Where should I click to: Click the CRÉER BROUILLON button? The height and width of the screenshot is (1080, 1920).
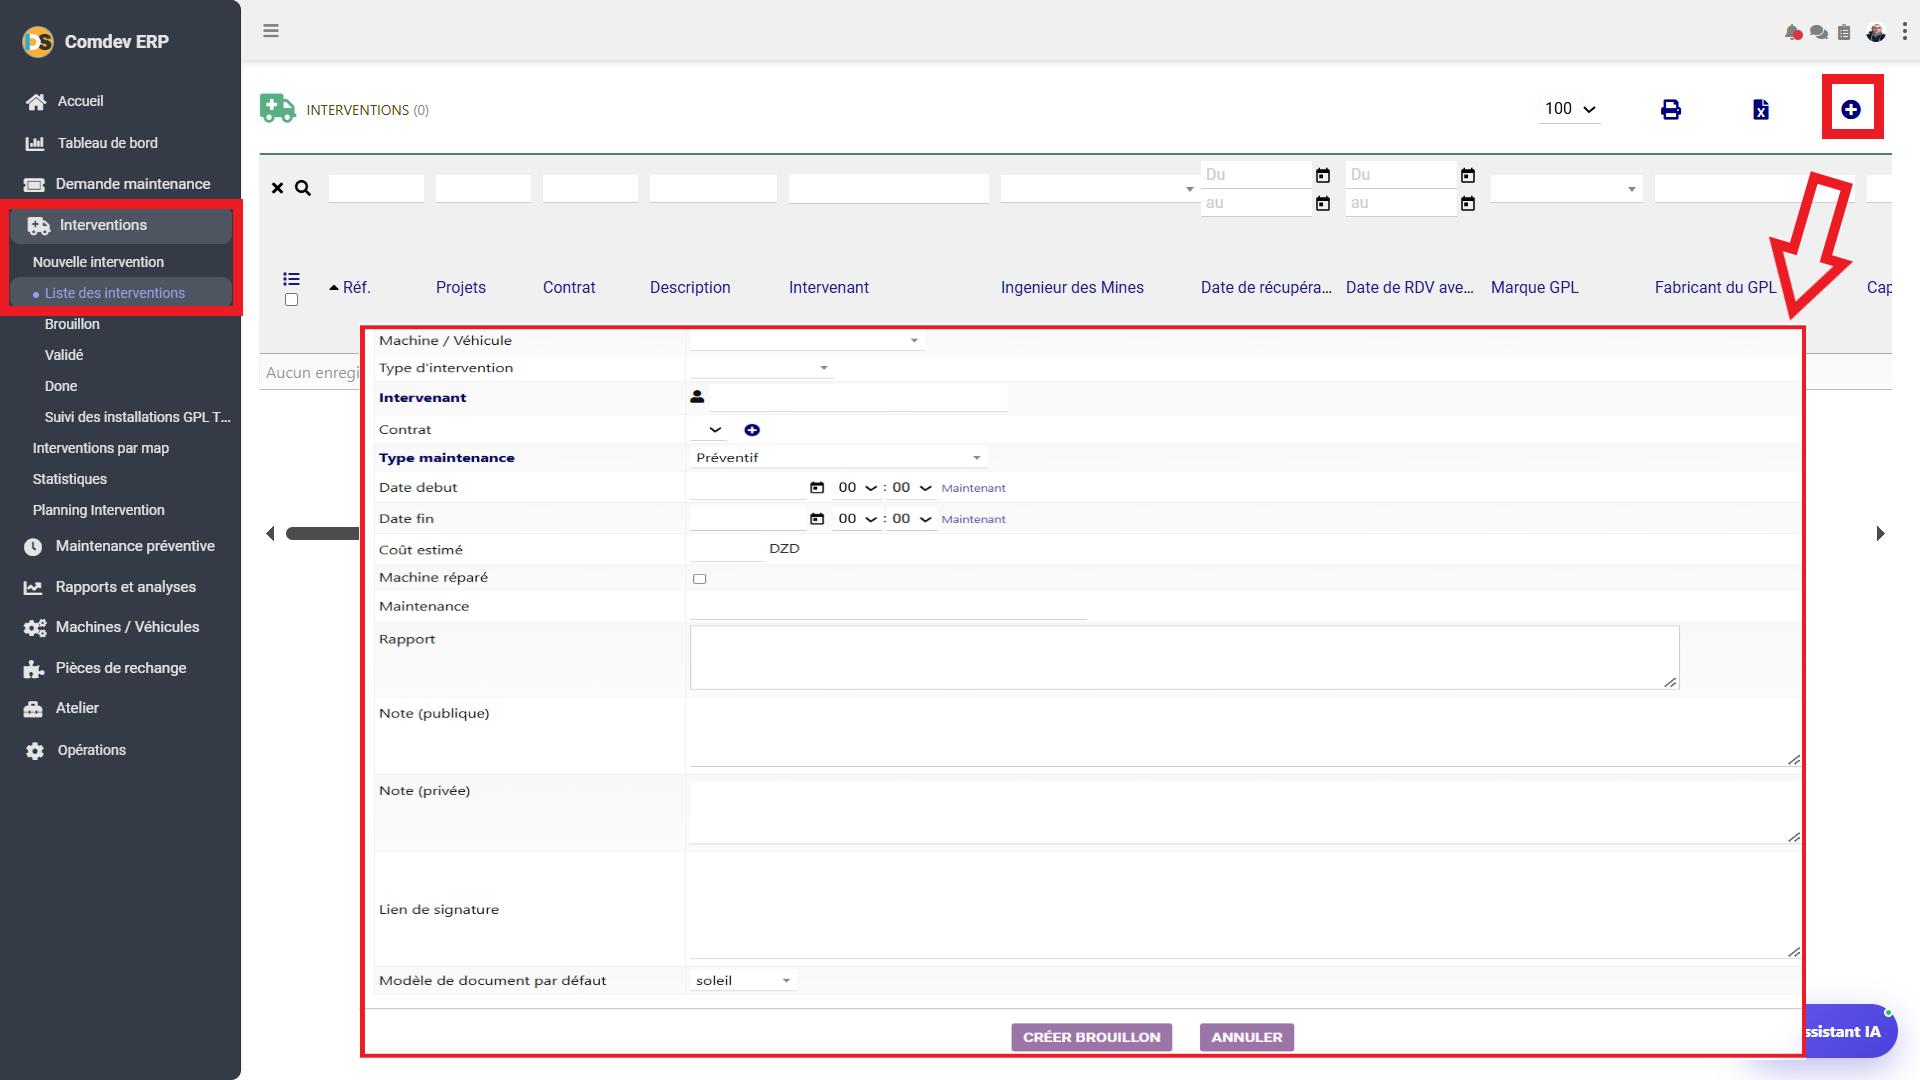1091,1037
